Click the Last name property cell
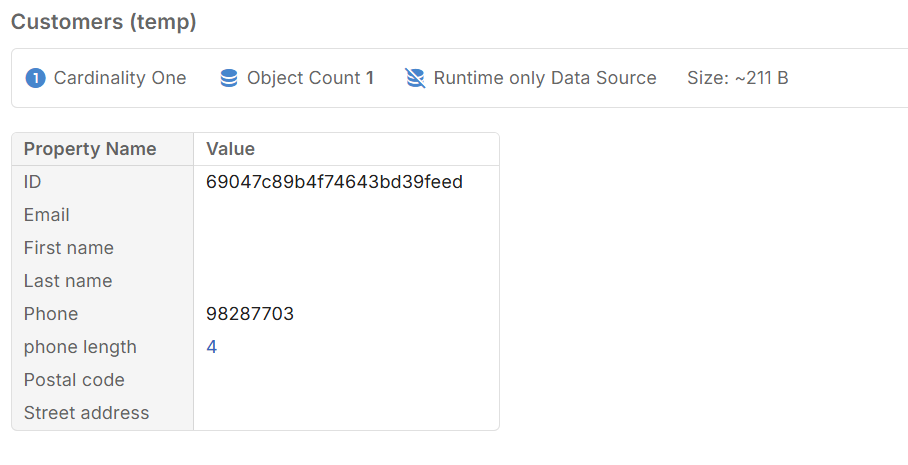Viewport: 908px width, 465px height. (68, 281)
